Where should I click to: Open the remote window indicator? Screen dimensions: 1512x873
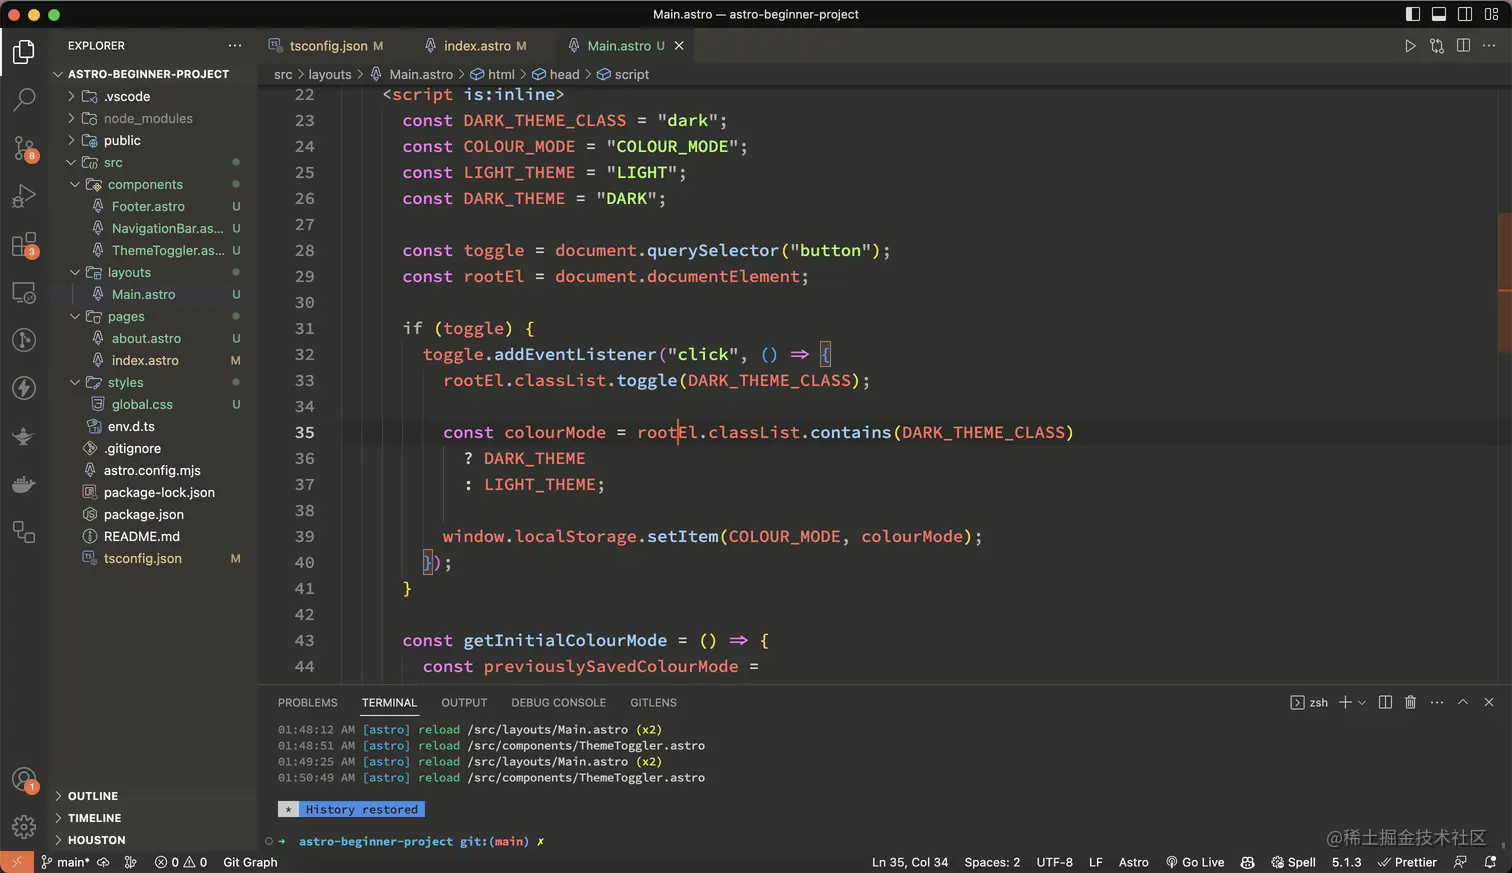(17, 862)
